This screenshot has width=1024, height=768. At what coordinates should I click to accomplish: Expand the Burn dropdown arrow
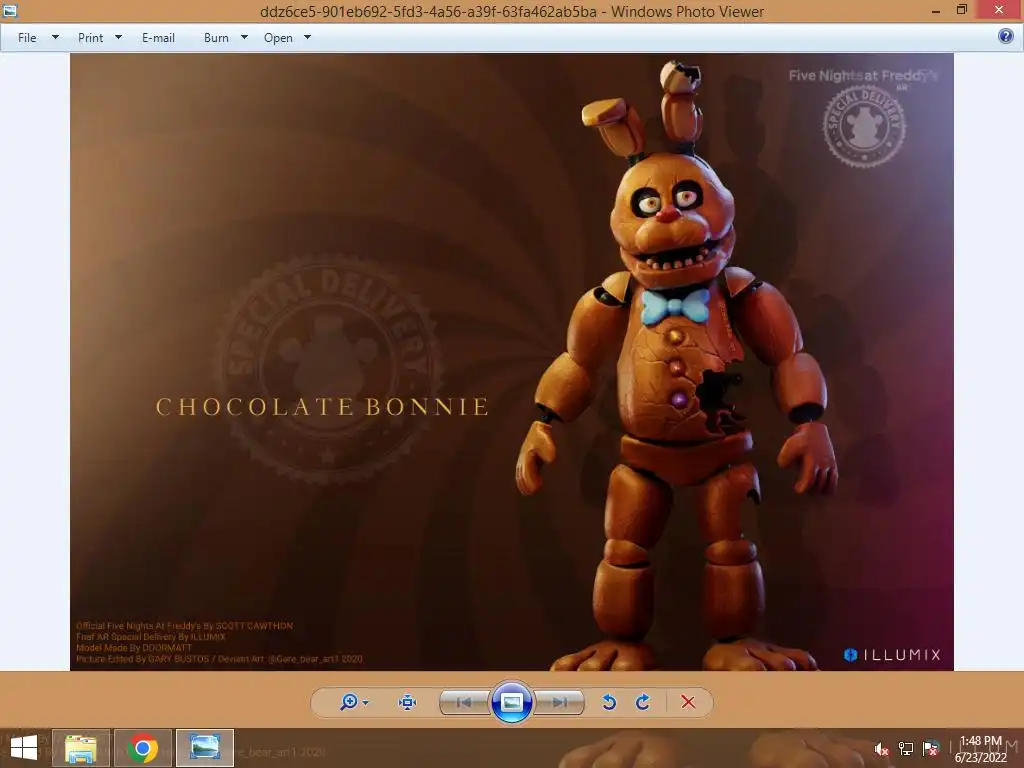point(244,37)
